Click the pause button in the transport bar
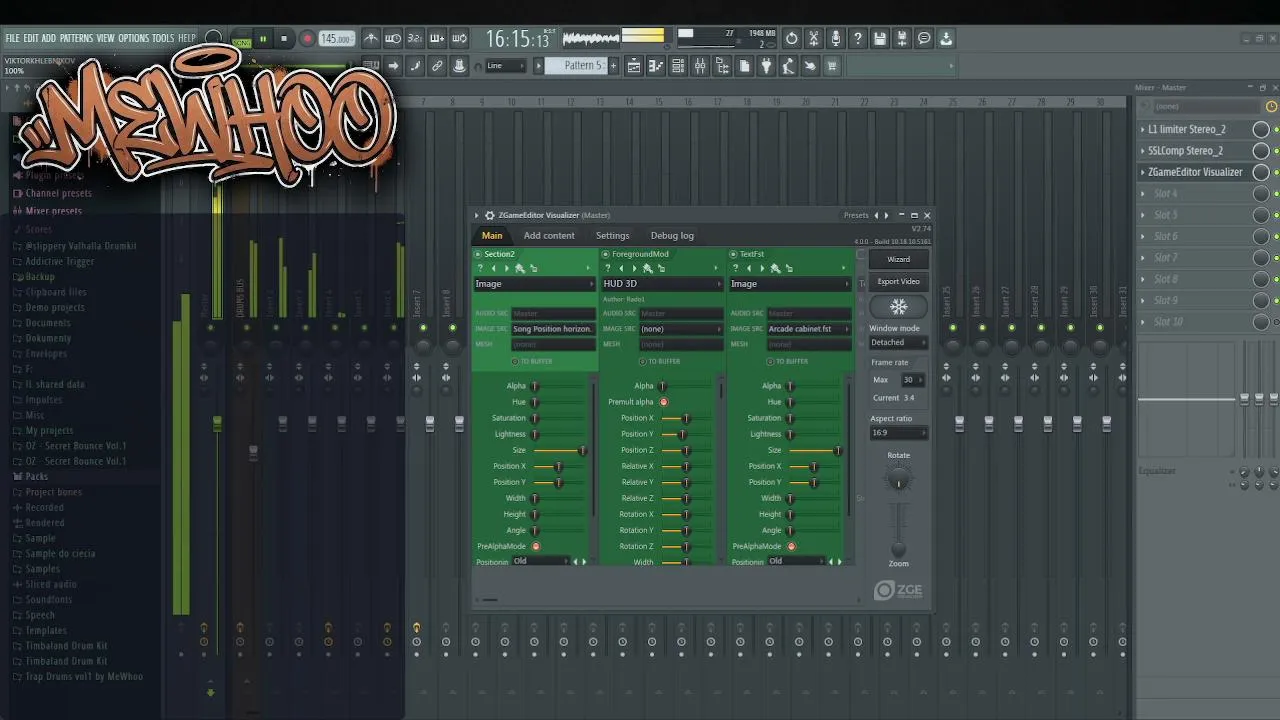The height and width of the screenshot is (720, 1280). click(x=263, y=39)
